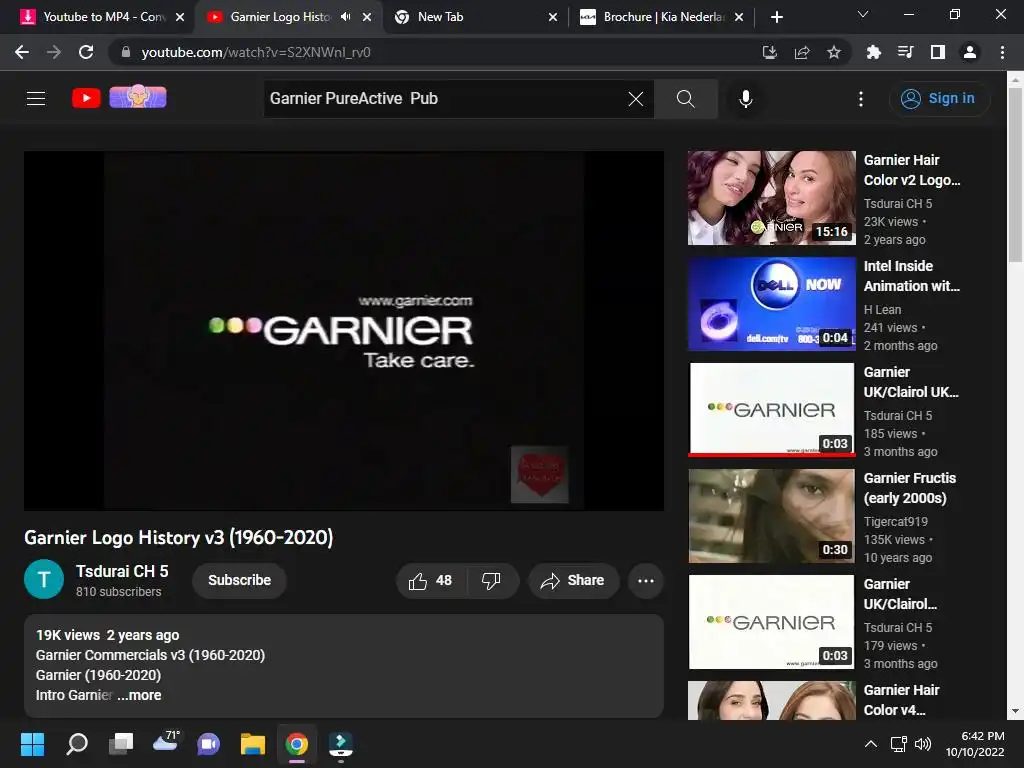Share this page from address bar
The image size is (1024, 768).
click(802, 52)
